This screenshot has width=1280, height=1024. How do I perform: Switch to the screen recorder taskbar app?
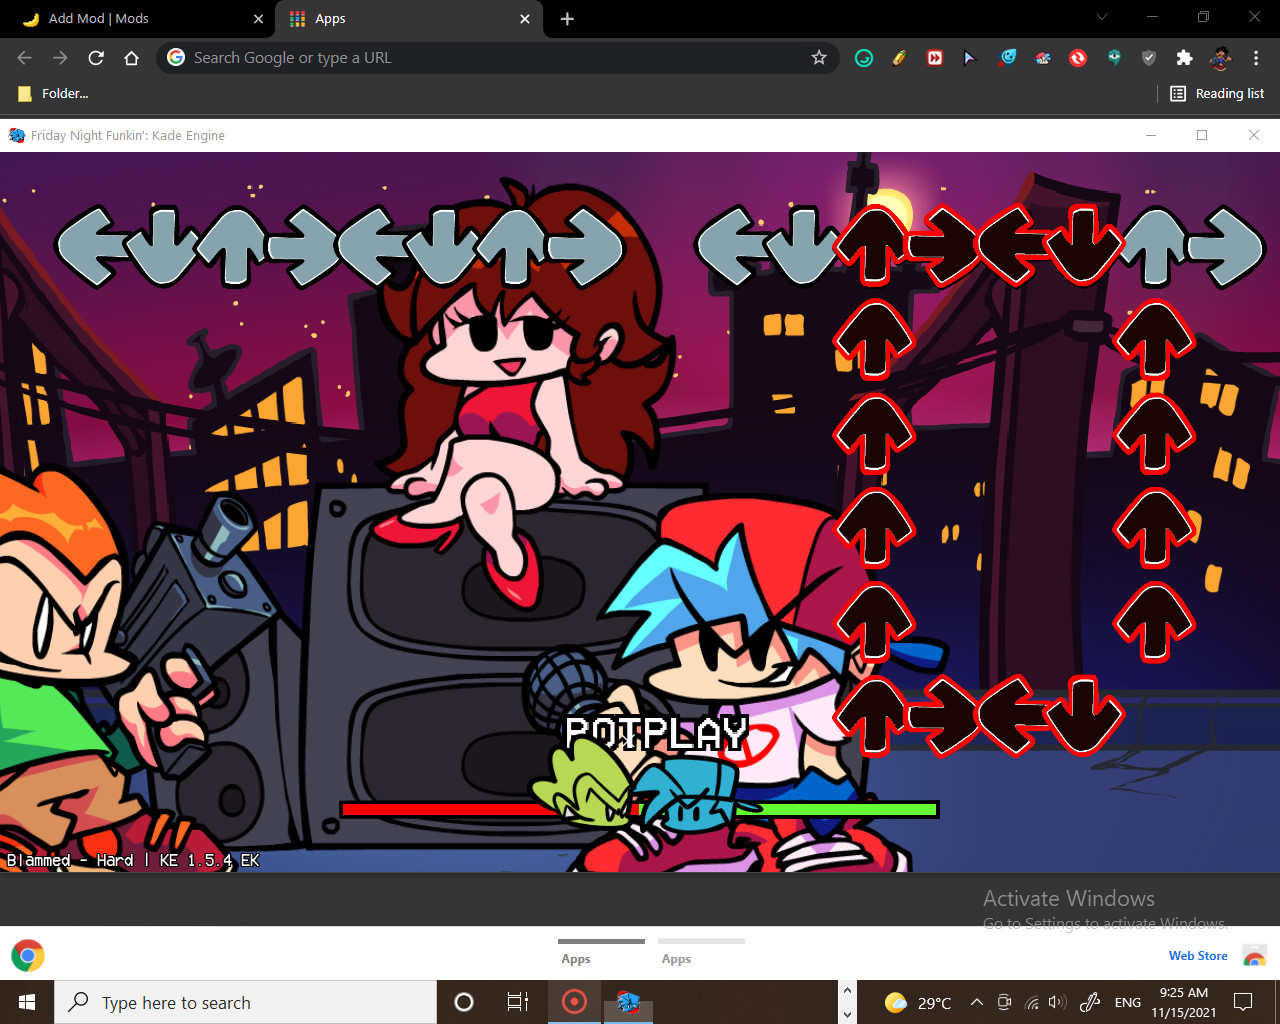[574, 1002]
